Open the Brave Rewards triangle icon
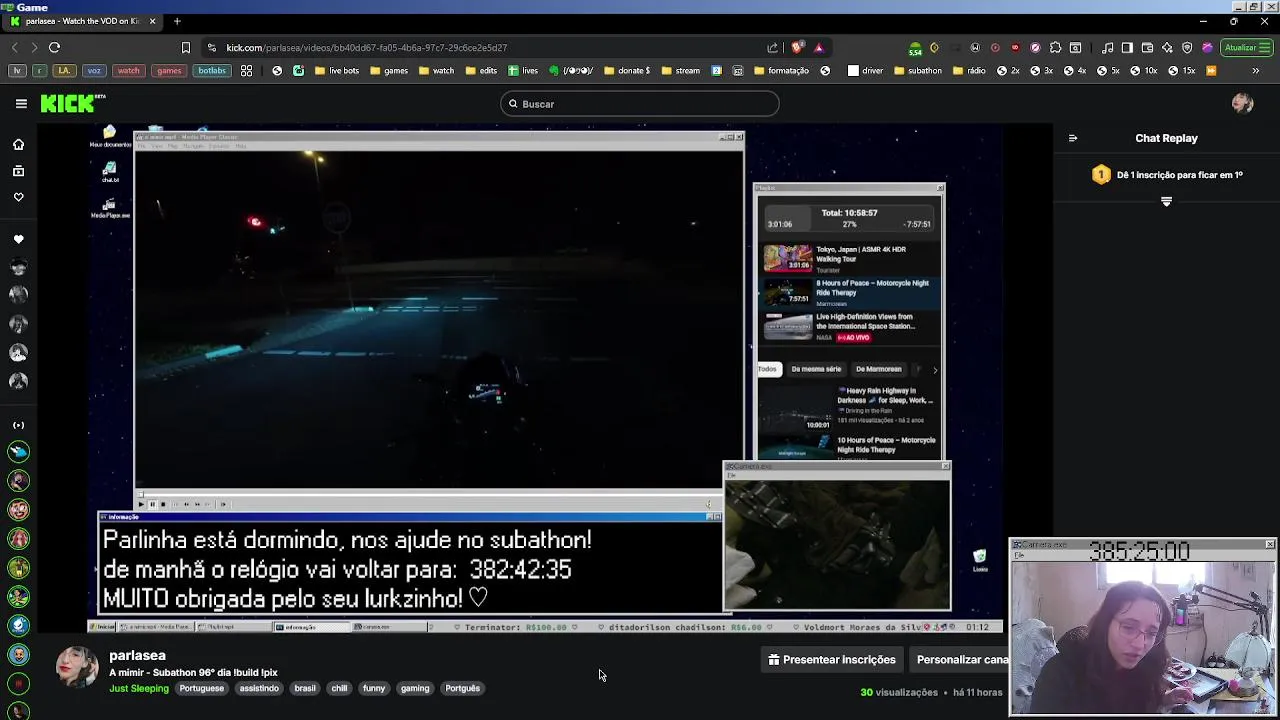The height and width of the screenshot is (720, 1280). (819, 47)
